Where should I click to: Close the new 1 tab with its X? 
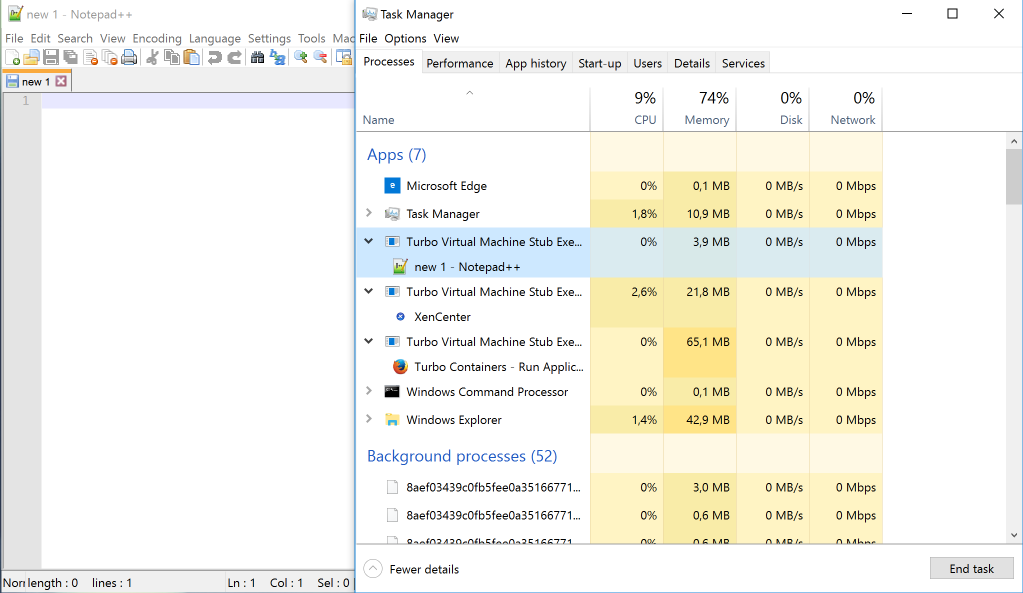(61, 81)
